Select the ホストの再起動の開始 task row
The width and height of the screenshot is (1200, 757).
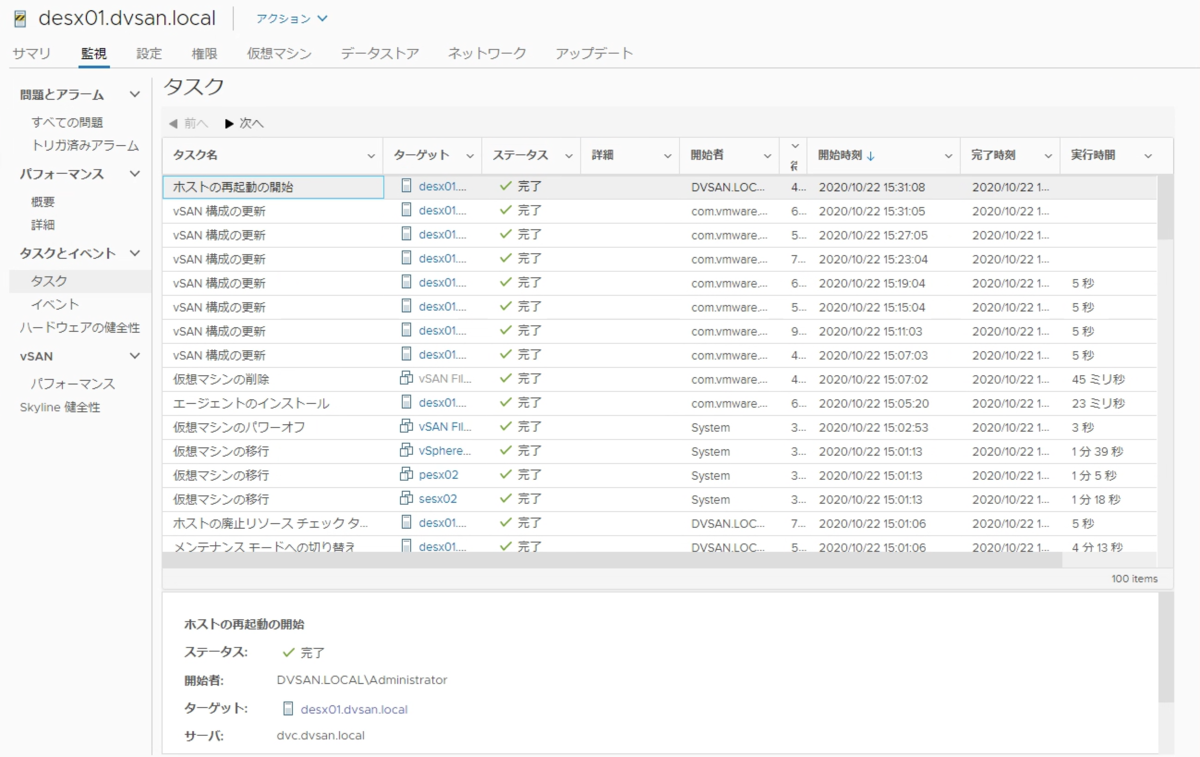pos(659,187)
